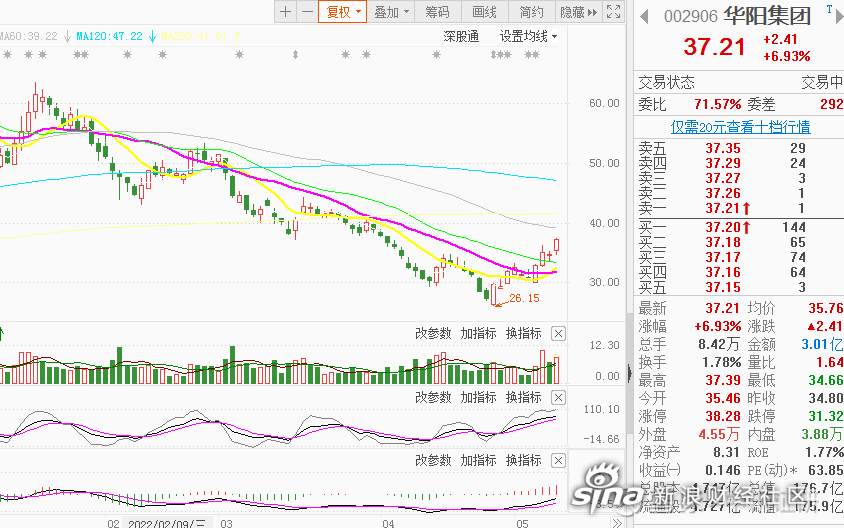The height and width of the screenshot is (528, 844).
Task: Click the 外盘 4.55万 value
Action: [x=719, y=434]
